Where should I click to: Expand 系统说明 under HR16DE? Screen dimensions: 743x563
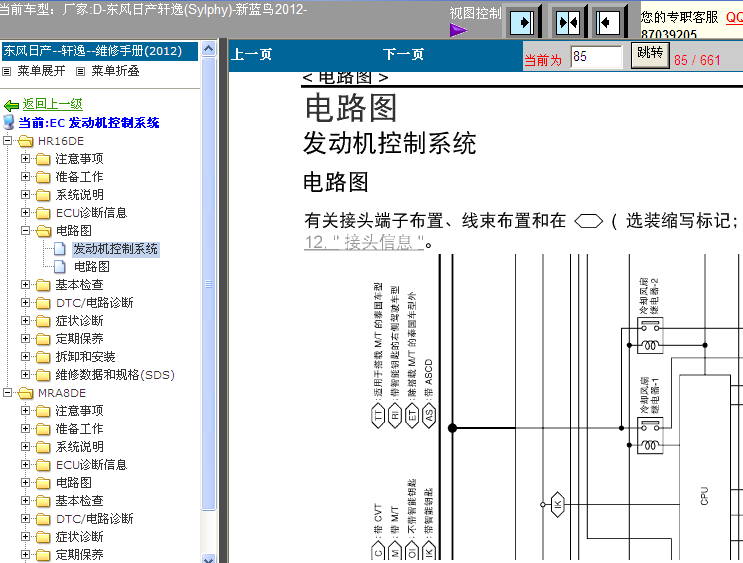pos(25,195)
